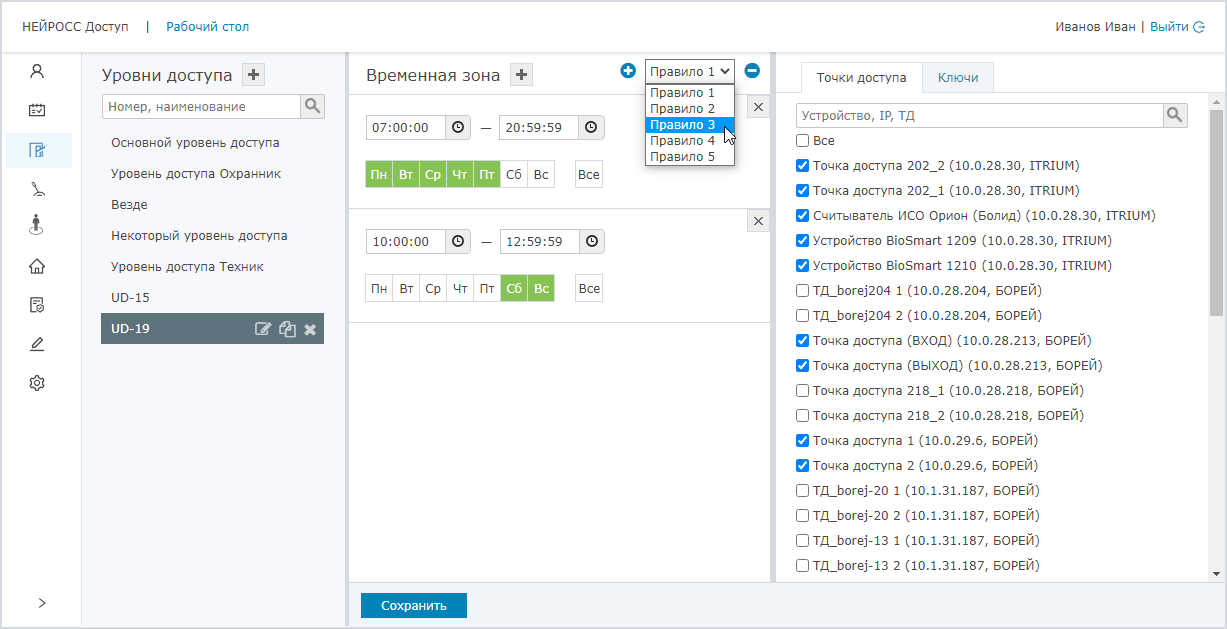Screen dimensions: 1227x629
Task: Uncheck Точка доступа 202_2 checkbox
Action: (x=802, y=166)
